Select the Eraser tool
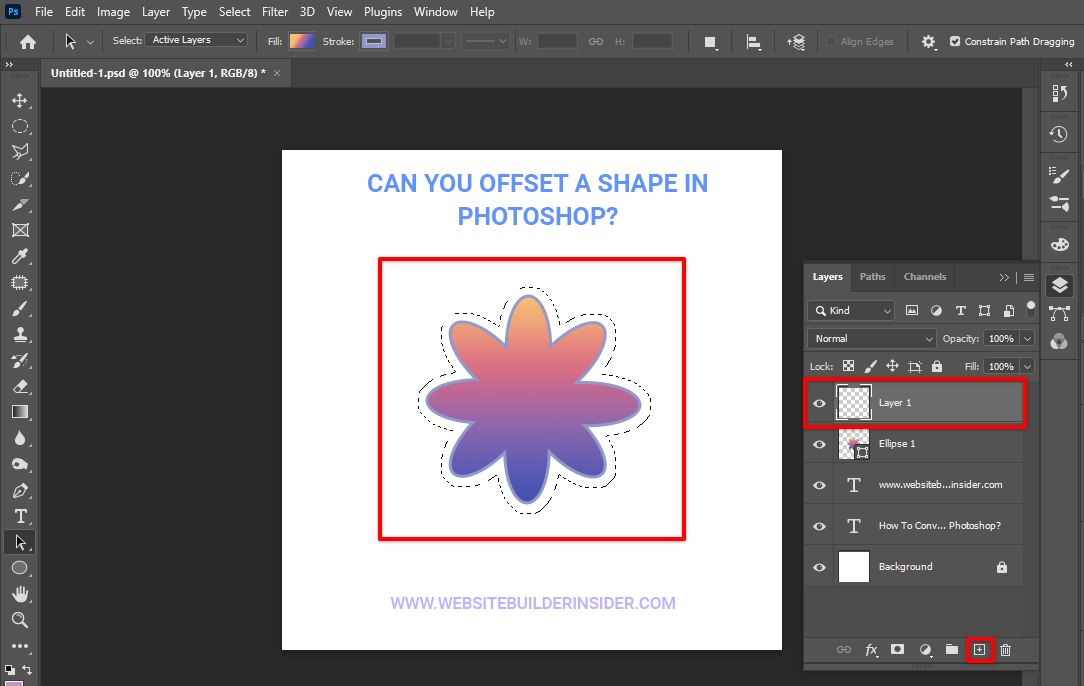Viewport: 1084px width, 686px height. (x=19, y=386)
